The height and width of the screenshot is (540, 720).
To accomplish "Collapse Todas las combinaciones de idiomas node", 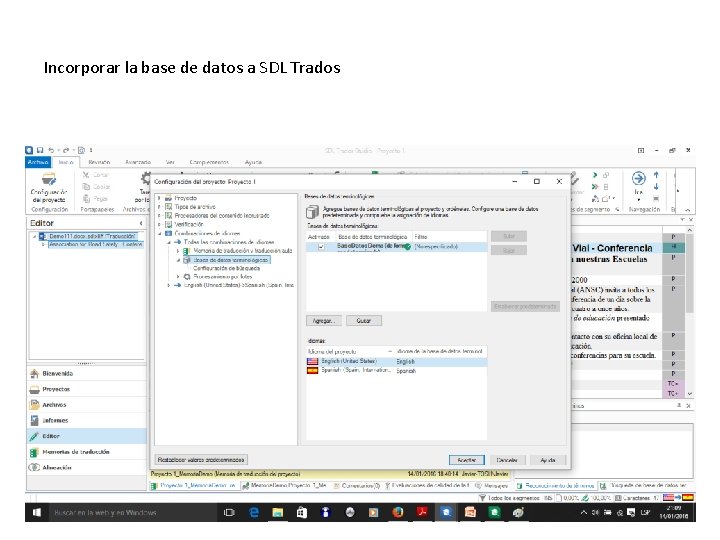I will (x=169, y=242).
